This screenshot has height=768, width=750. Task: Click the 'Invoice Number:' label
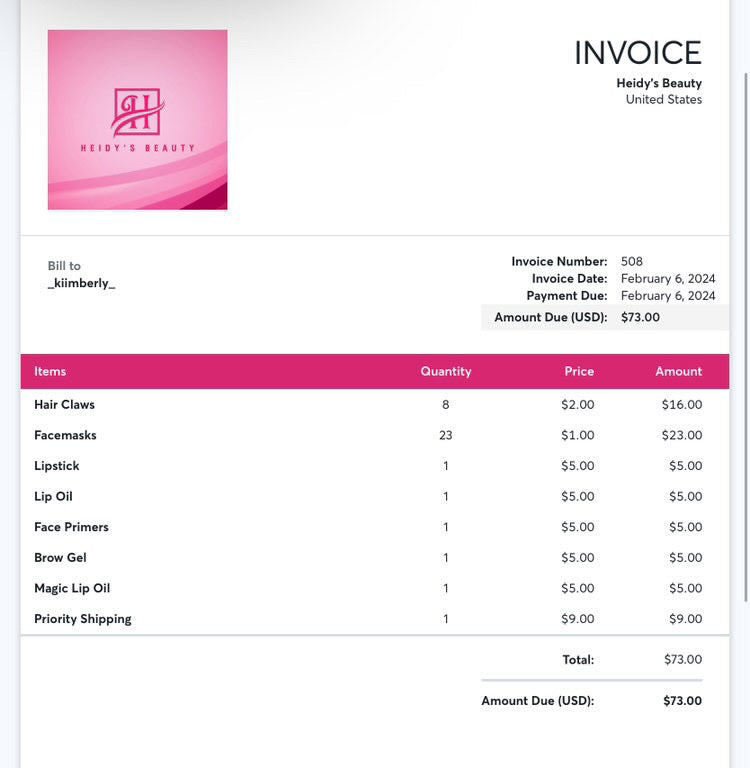(559, 262)
